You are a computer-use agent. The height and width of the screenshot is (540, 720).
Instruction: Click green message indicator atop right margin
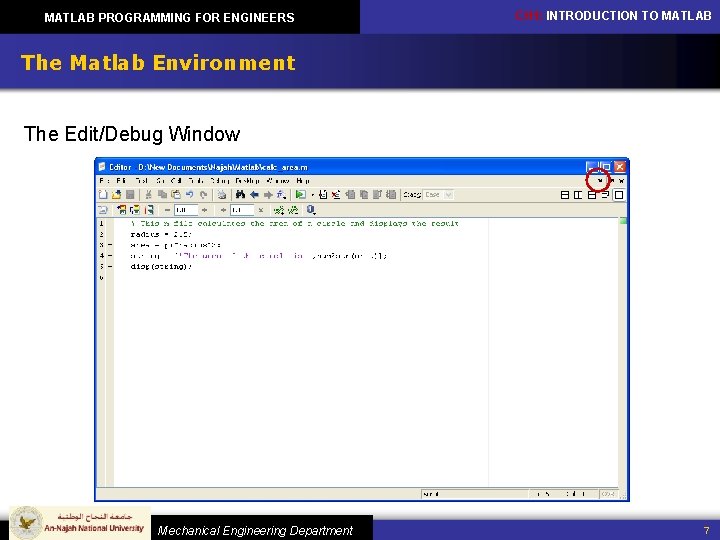tap(623, 221)
